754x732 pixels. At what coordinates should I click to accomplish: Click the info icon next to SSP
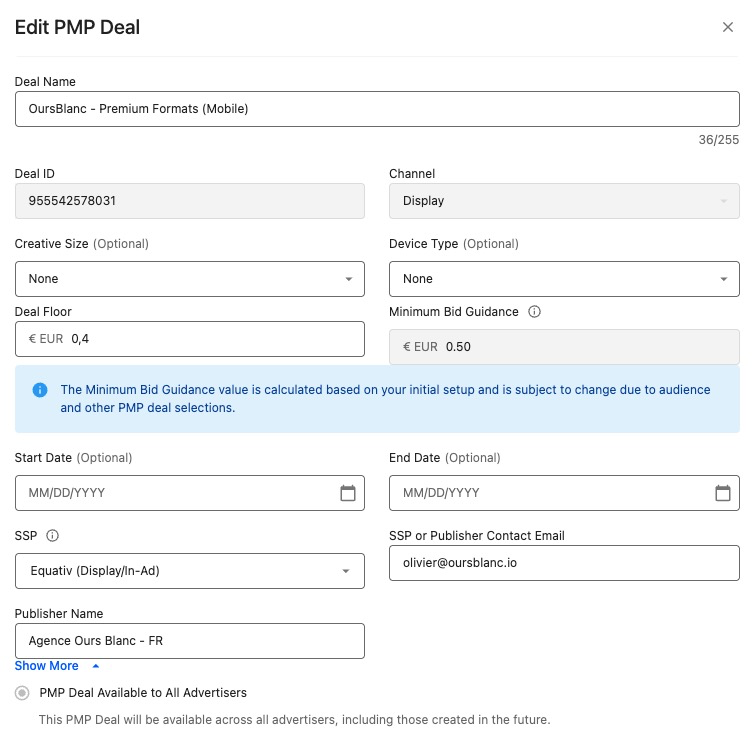pos(53,536)
